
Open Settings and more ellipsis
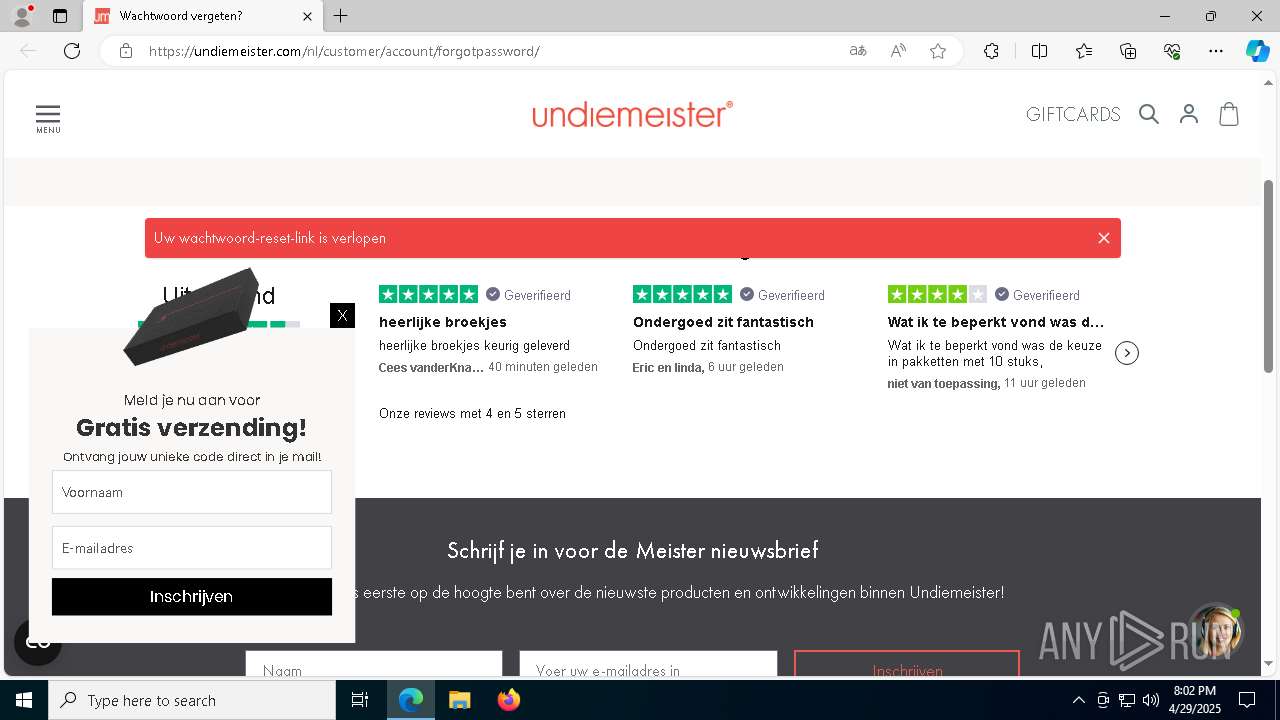click(1216, 51)
